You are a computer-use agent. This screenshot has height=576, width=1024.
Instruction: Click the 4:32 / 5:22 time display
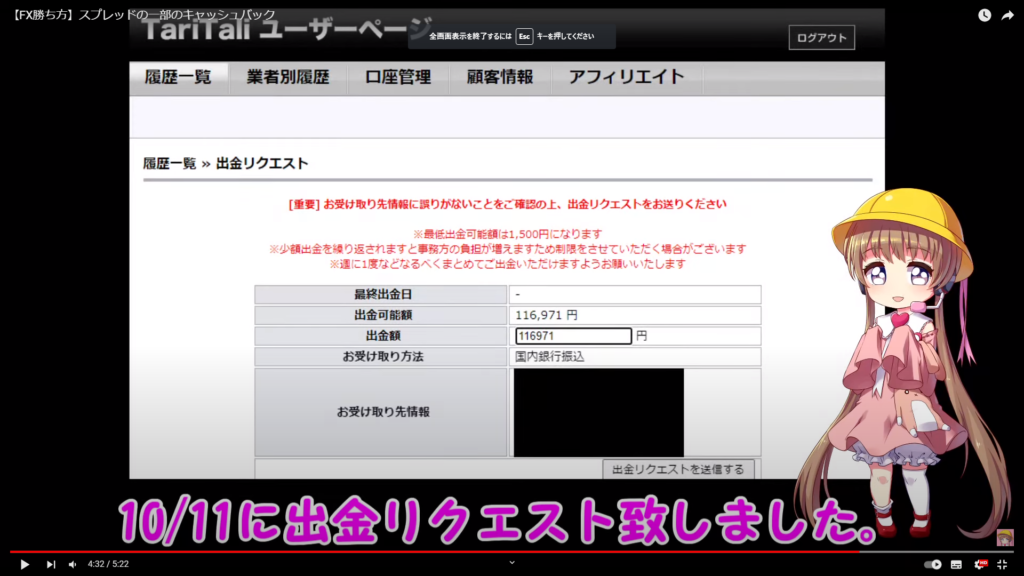pos(108,564)
